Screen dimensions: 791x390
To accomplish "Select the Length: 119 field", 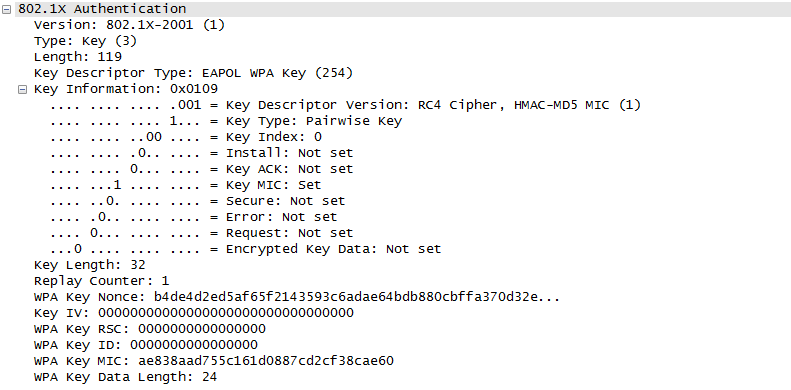I will click(78, 57).
